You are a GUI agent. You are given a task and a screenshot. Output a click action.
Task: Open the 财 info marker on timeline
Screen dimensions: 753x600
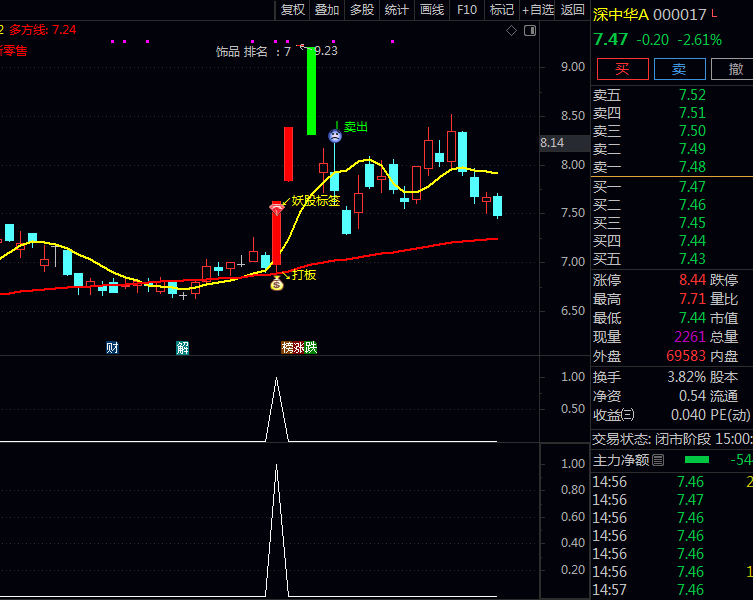tap(112, 348)
